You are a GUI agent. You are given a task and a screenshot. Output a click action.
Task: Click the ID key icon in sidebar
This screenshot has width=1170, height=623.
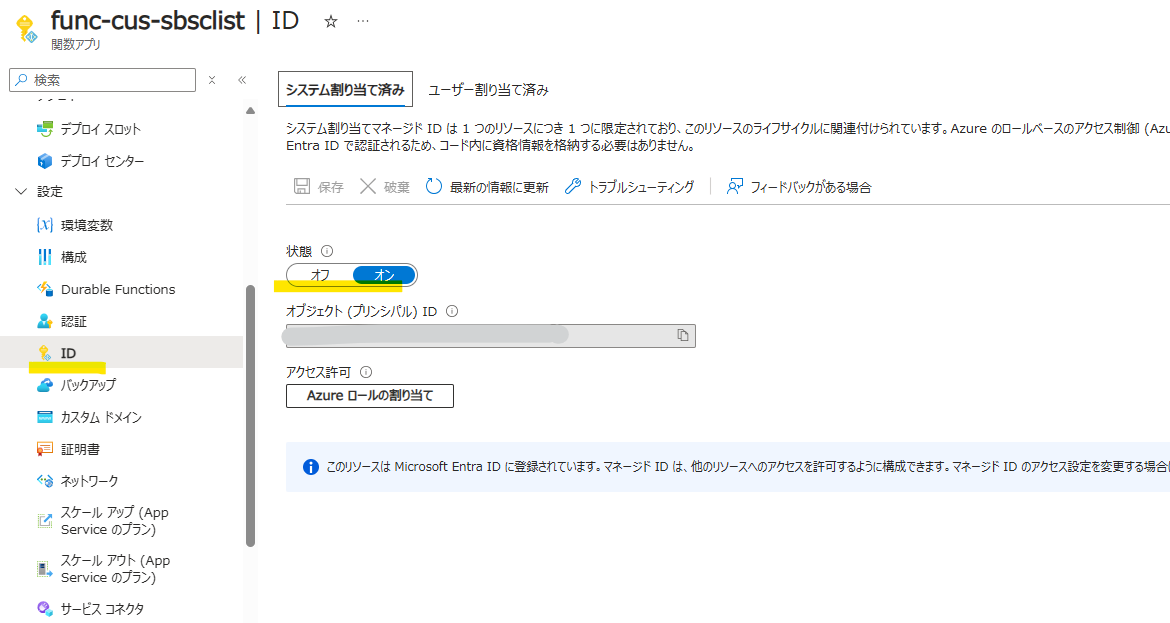45,353
